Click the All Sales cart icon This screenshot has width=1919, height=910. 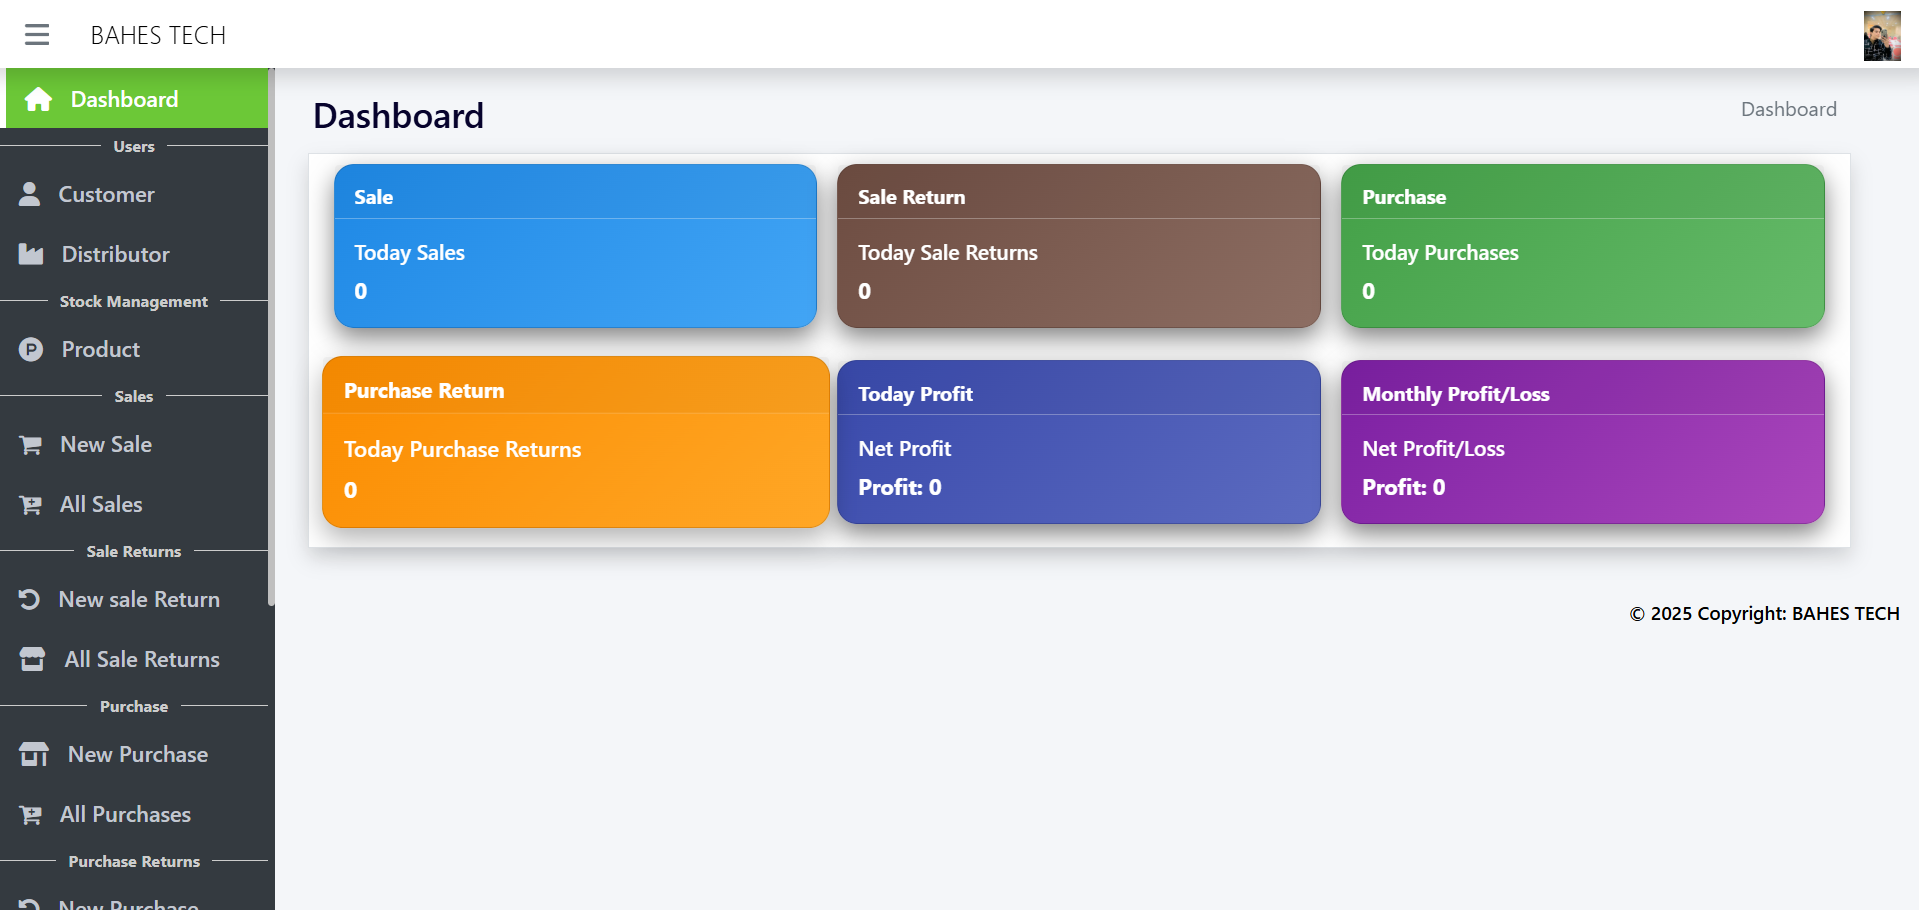point(31,505)
